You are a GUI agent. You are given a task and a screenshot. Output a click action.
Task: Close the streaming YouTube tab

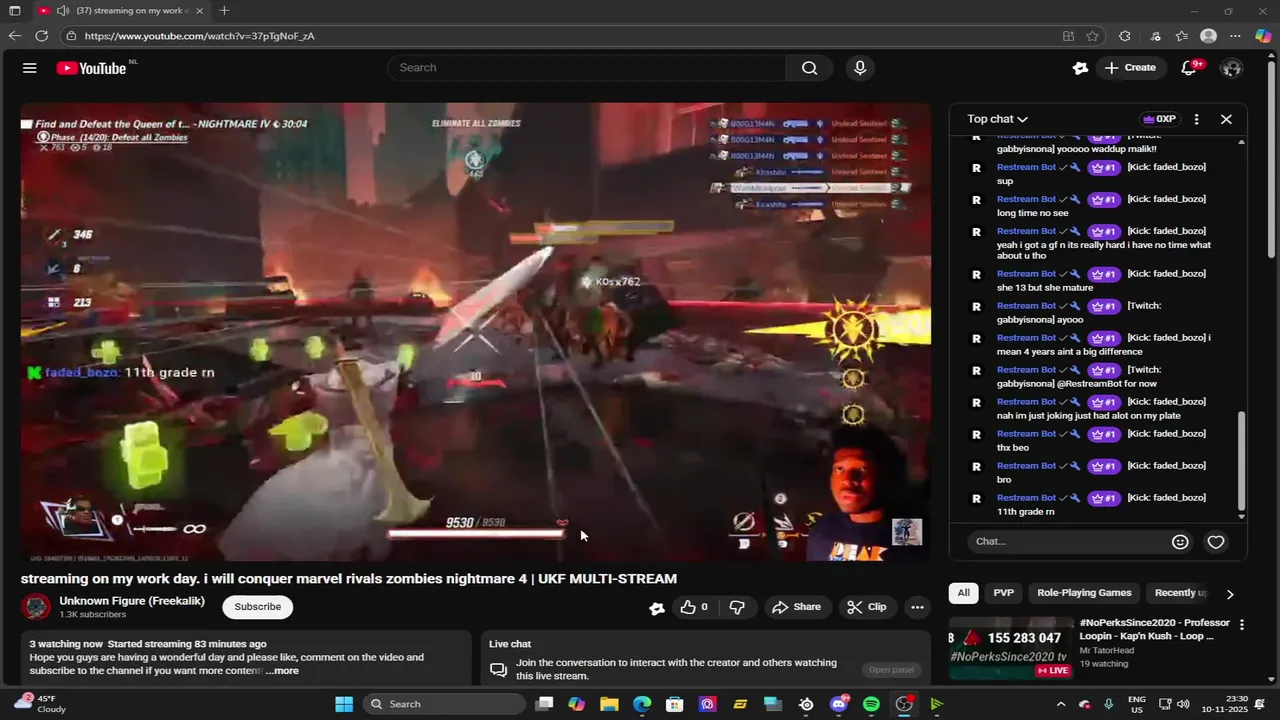(x=200, y=11)
